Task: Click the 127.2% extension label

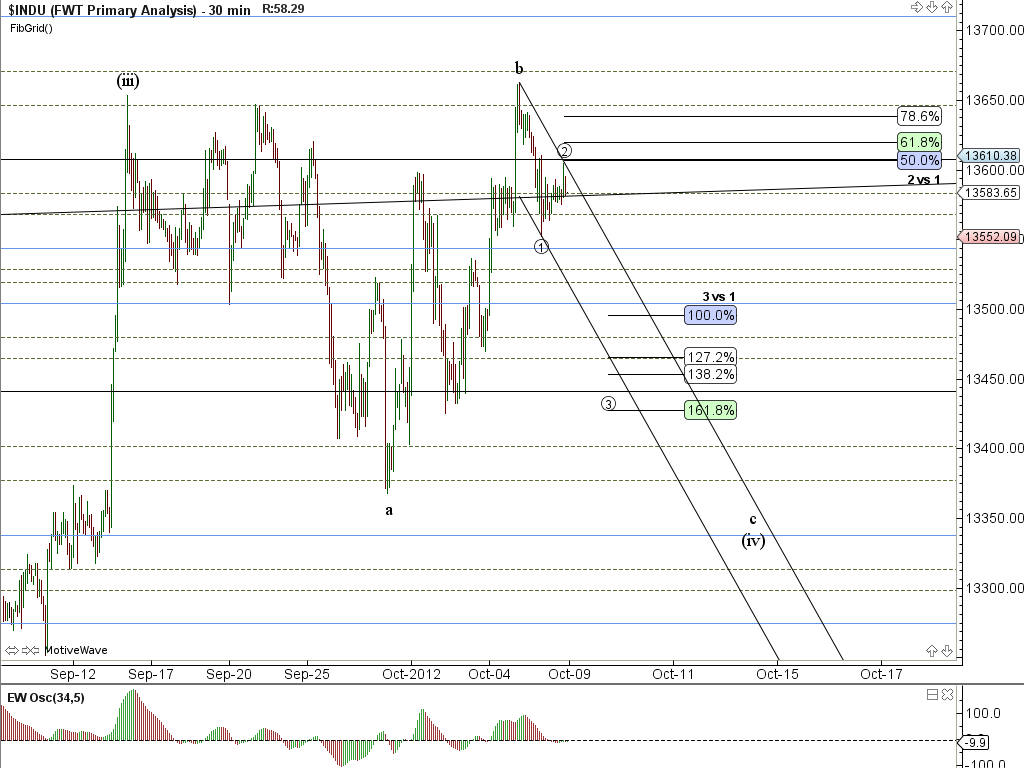Action: [x=711, y=357]
